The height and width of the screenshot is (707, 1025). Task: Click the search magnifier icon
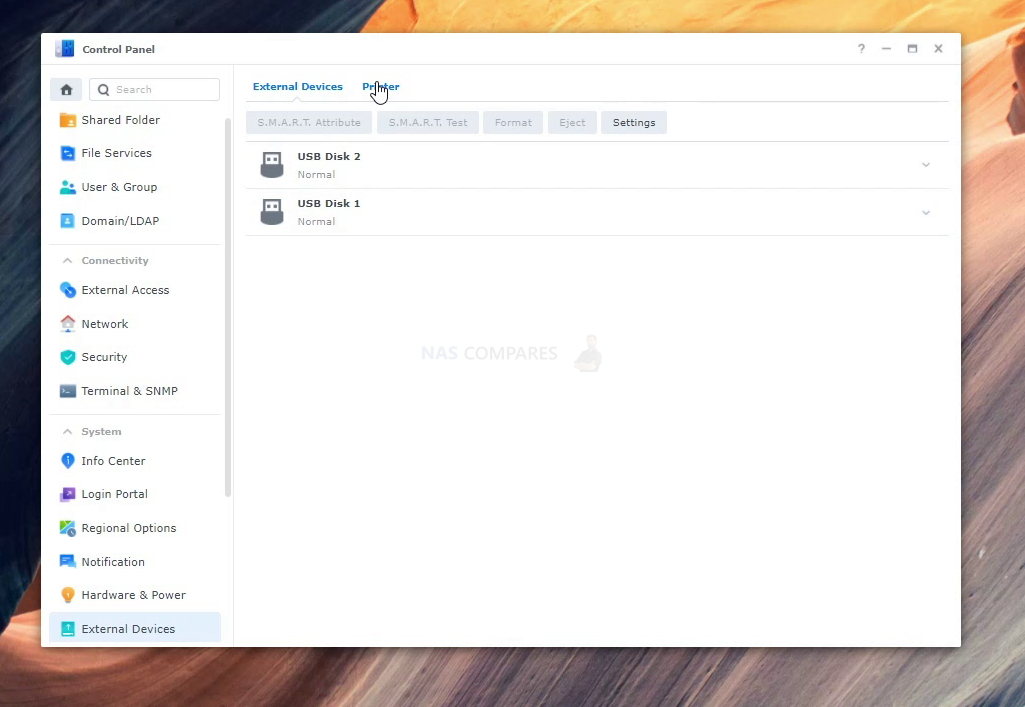(x=103, y=90)
